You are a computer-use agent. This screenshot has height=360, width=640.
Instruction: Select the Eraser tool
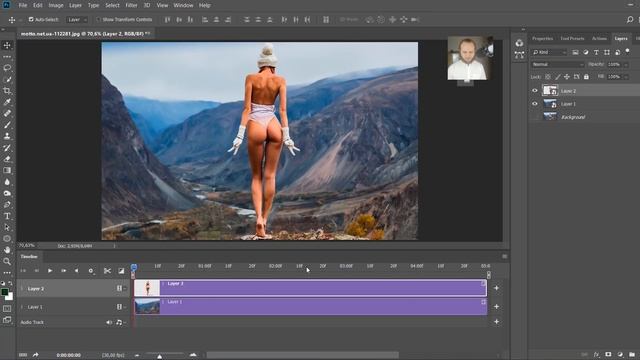coord(7,159)
